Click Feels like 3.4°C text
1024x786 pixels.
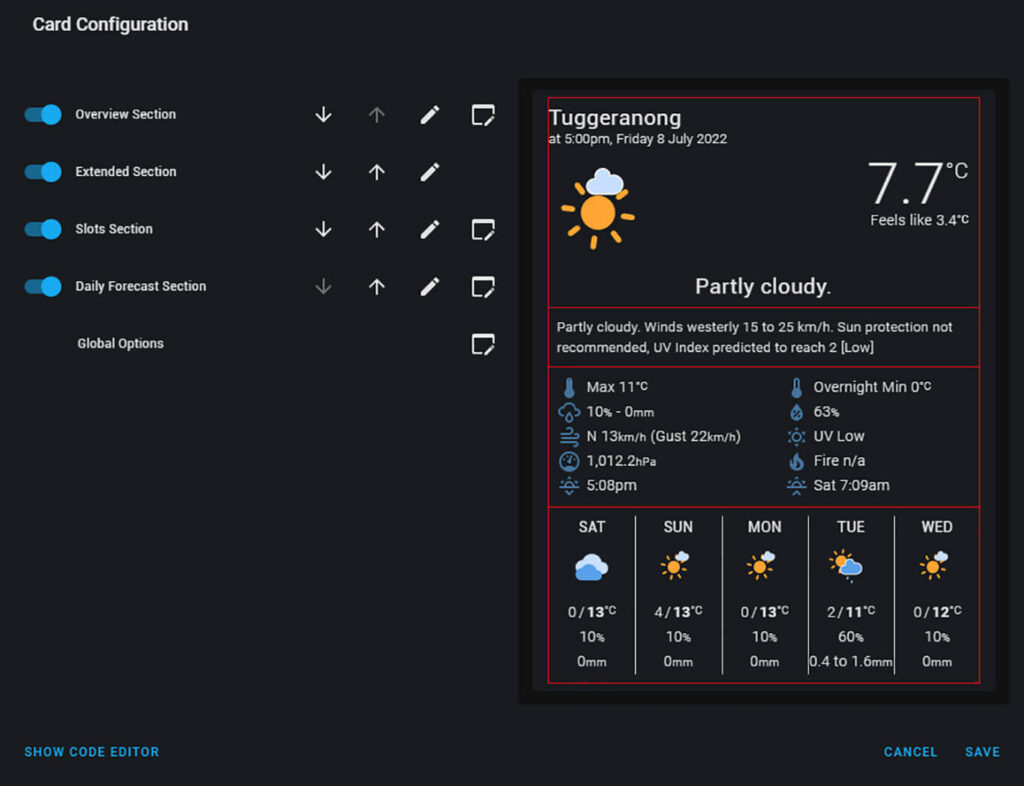click(919, 221)
